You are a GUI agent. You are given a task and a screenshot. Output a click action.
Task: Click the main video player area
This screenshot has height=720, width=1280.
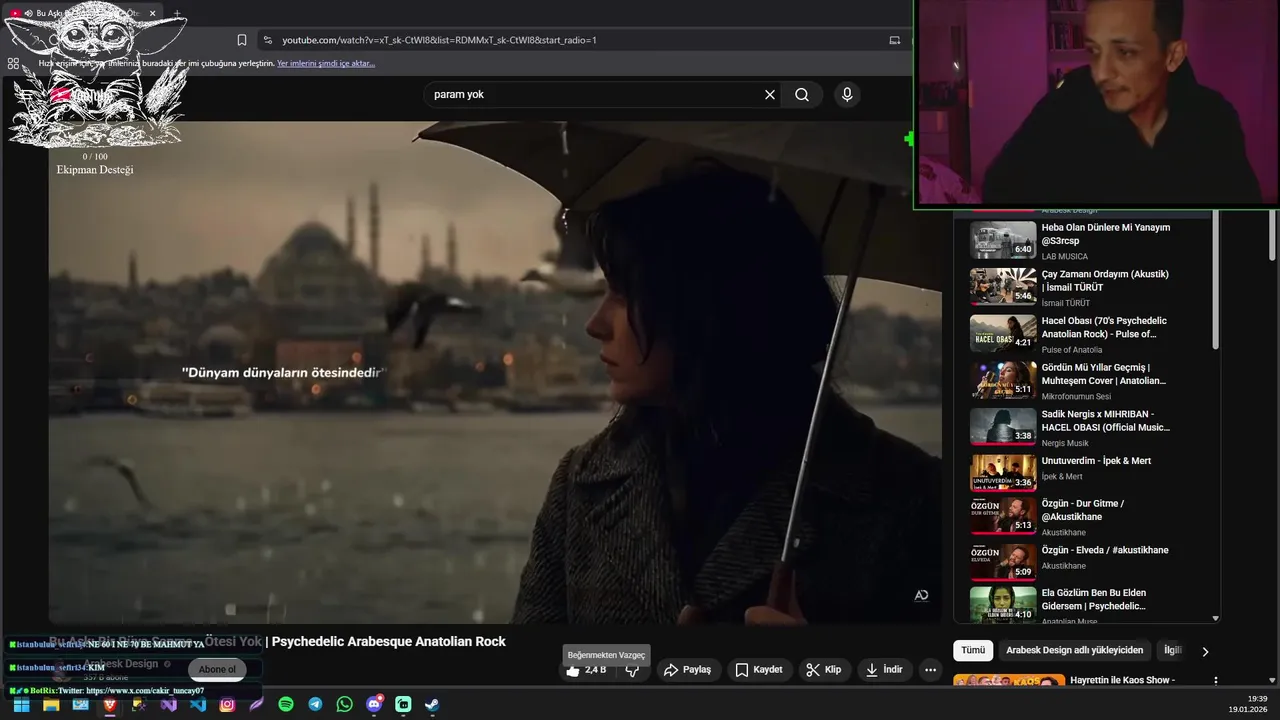pyautogui.click(x=495, y=372)
